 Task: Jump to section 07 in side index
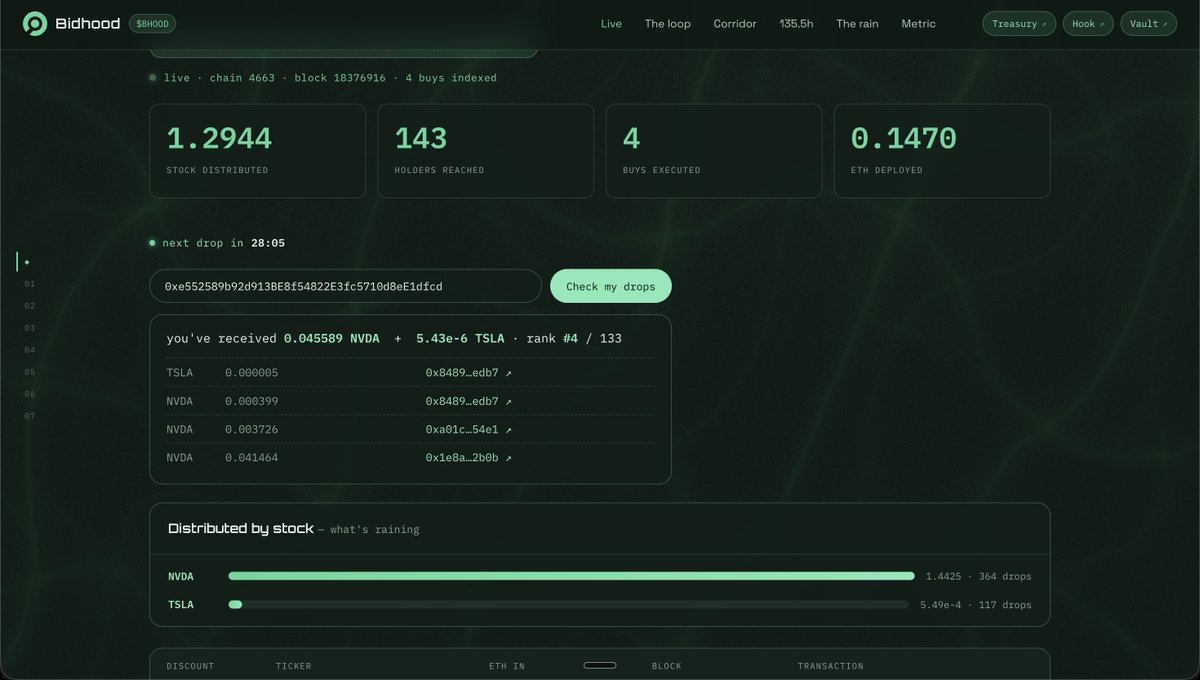[x=30, y=416]
